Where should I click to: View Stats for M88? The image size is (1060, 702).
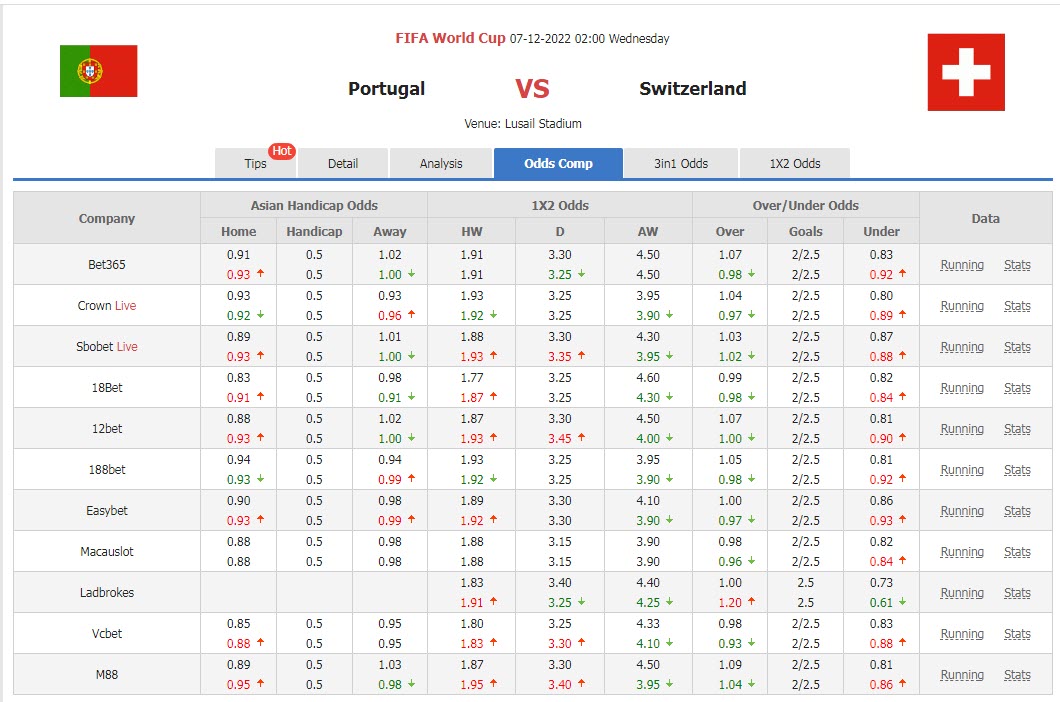click(x=1017, y=675)
